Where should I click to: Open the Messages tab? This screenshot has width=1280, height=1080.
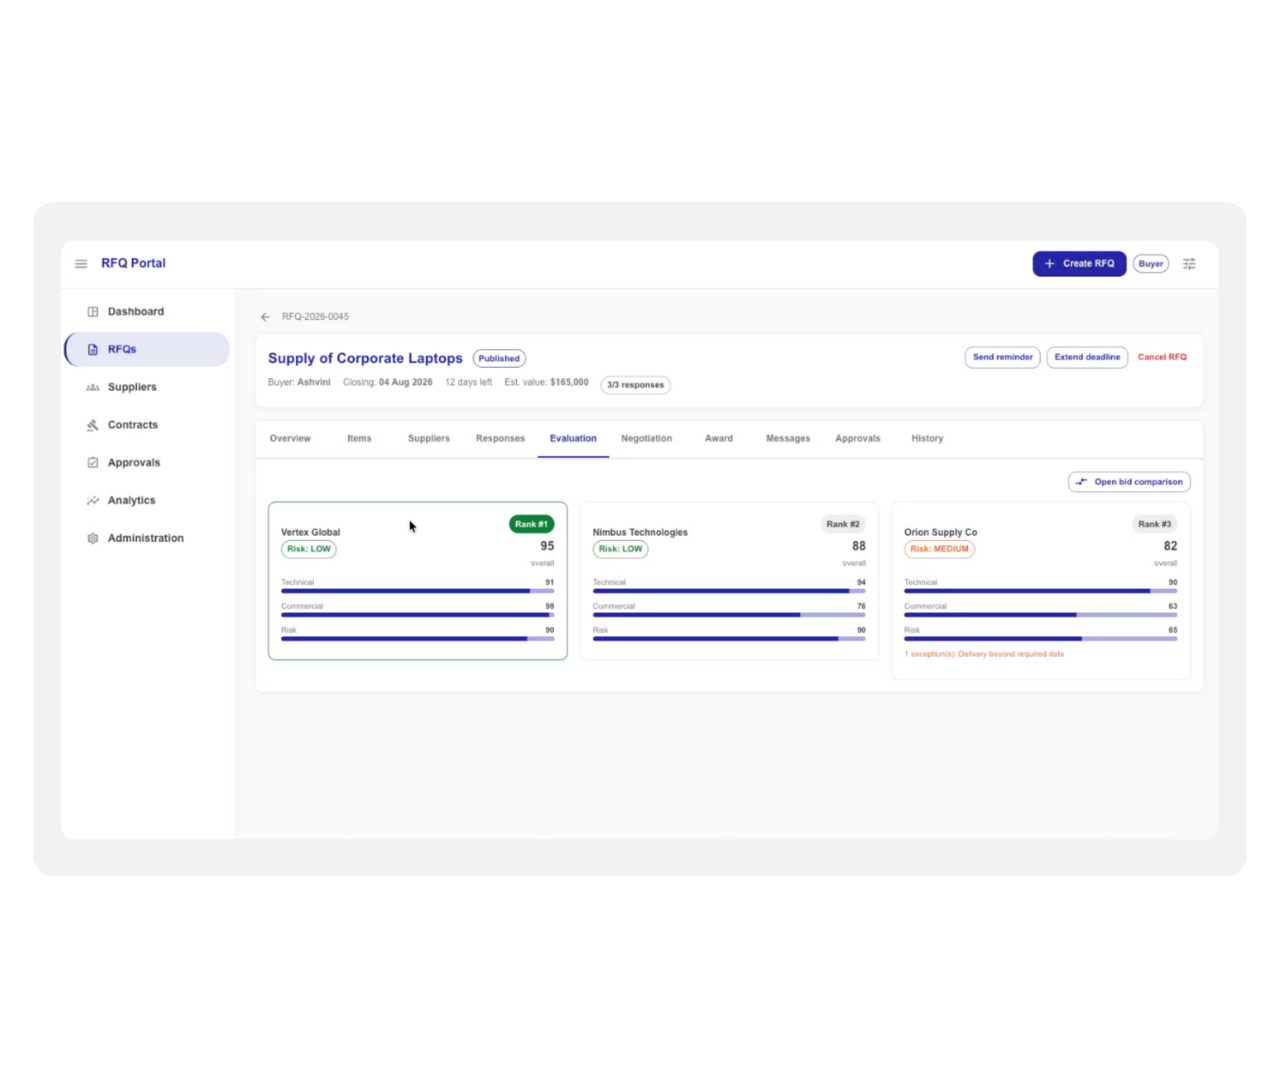click(788, 439)
